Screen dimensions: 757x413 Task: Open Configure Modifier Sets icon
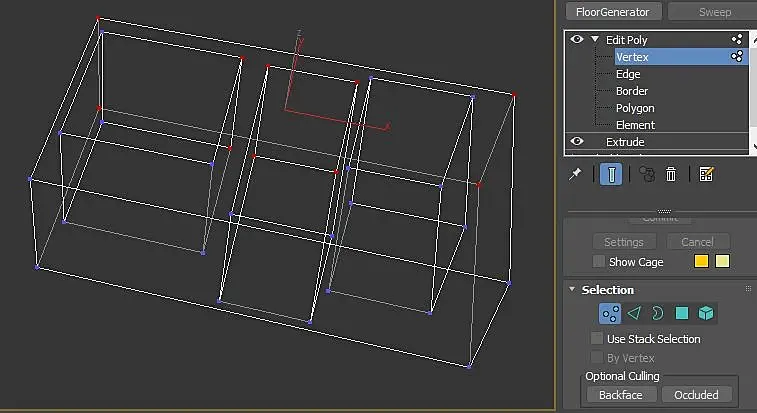[706, 174]
